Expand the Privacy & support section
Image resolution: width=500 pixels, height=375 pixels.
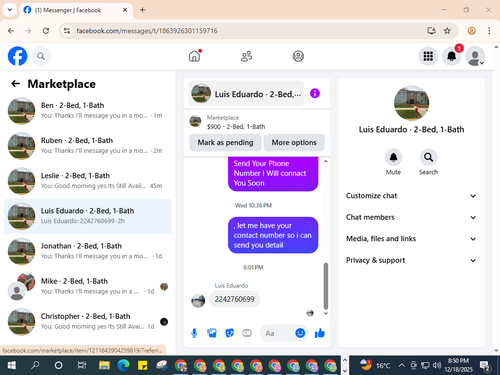click(411, 260)
